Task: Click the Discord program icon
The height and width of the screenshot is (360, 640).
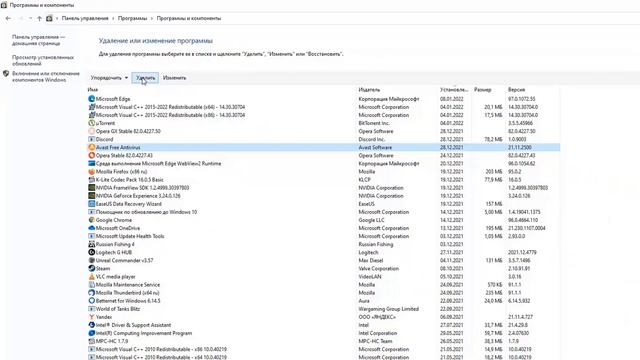Action: pyautogui.click(x=91, y=139)
